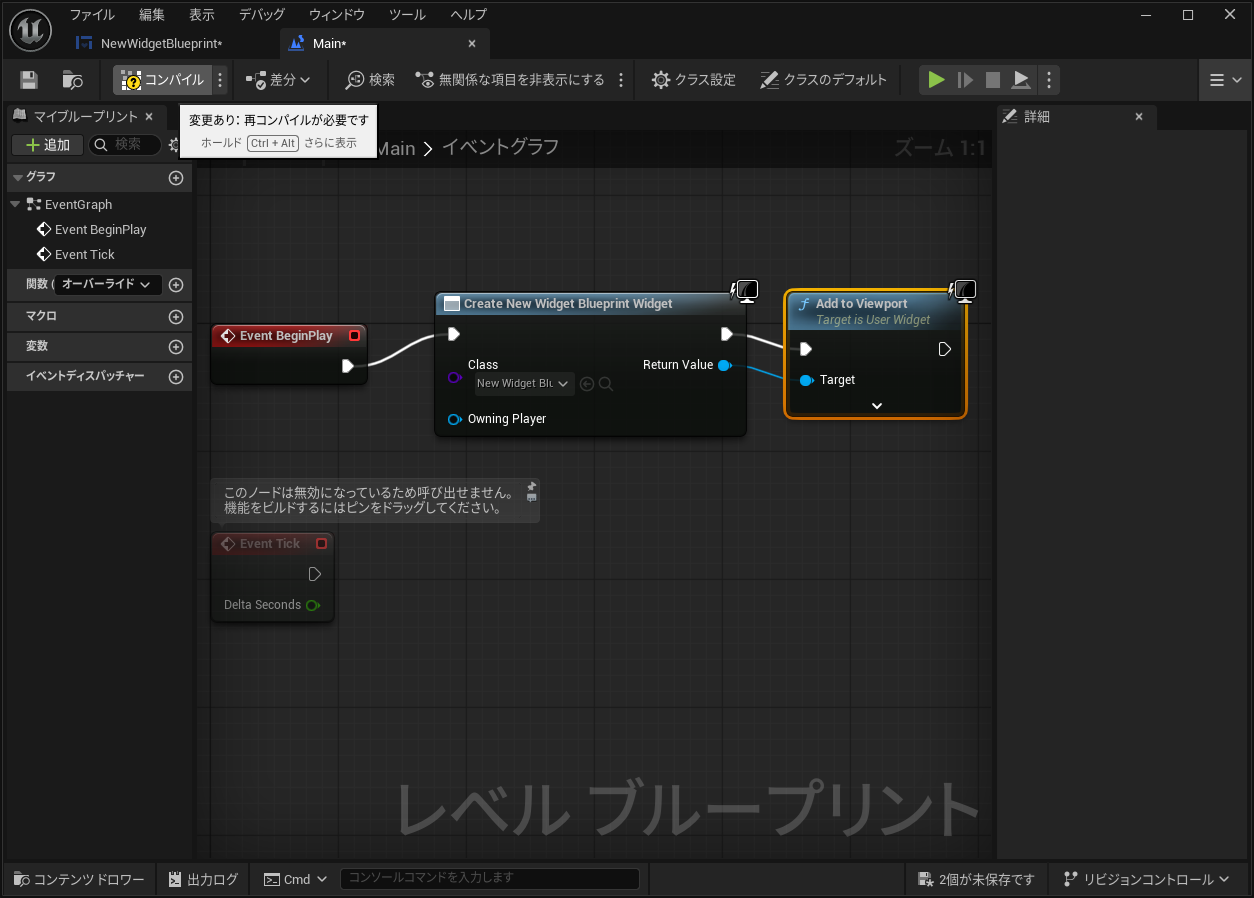Collapse the EventGraph tree node
This screenshot has height=898, width=1254.
click(15, 204)
